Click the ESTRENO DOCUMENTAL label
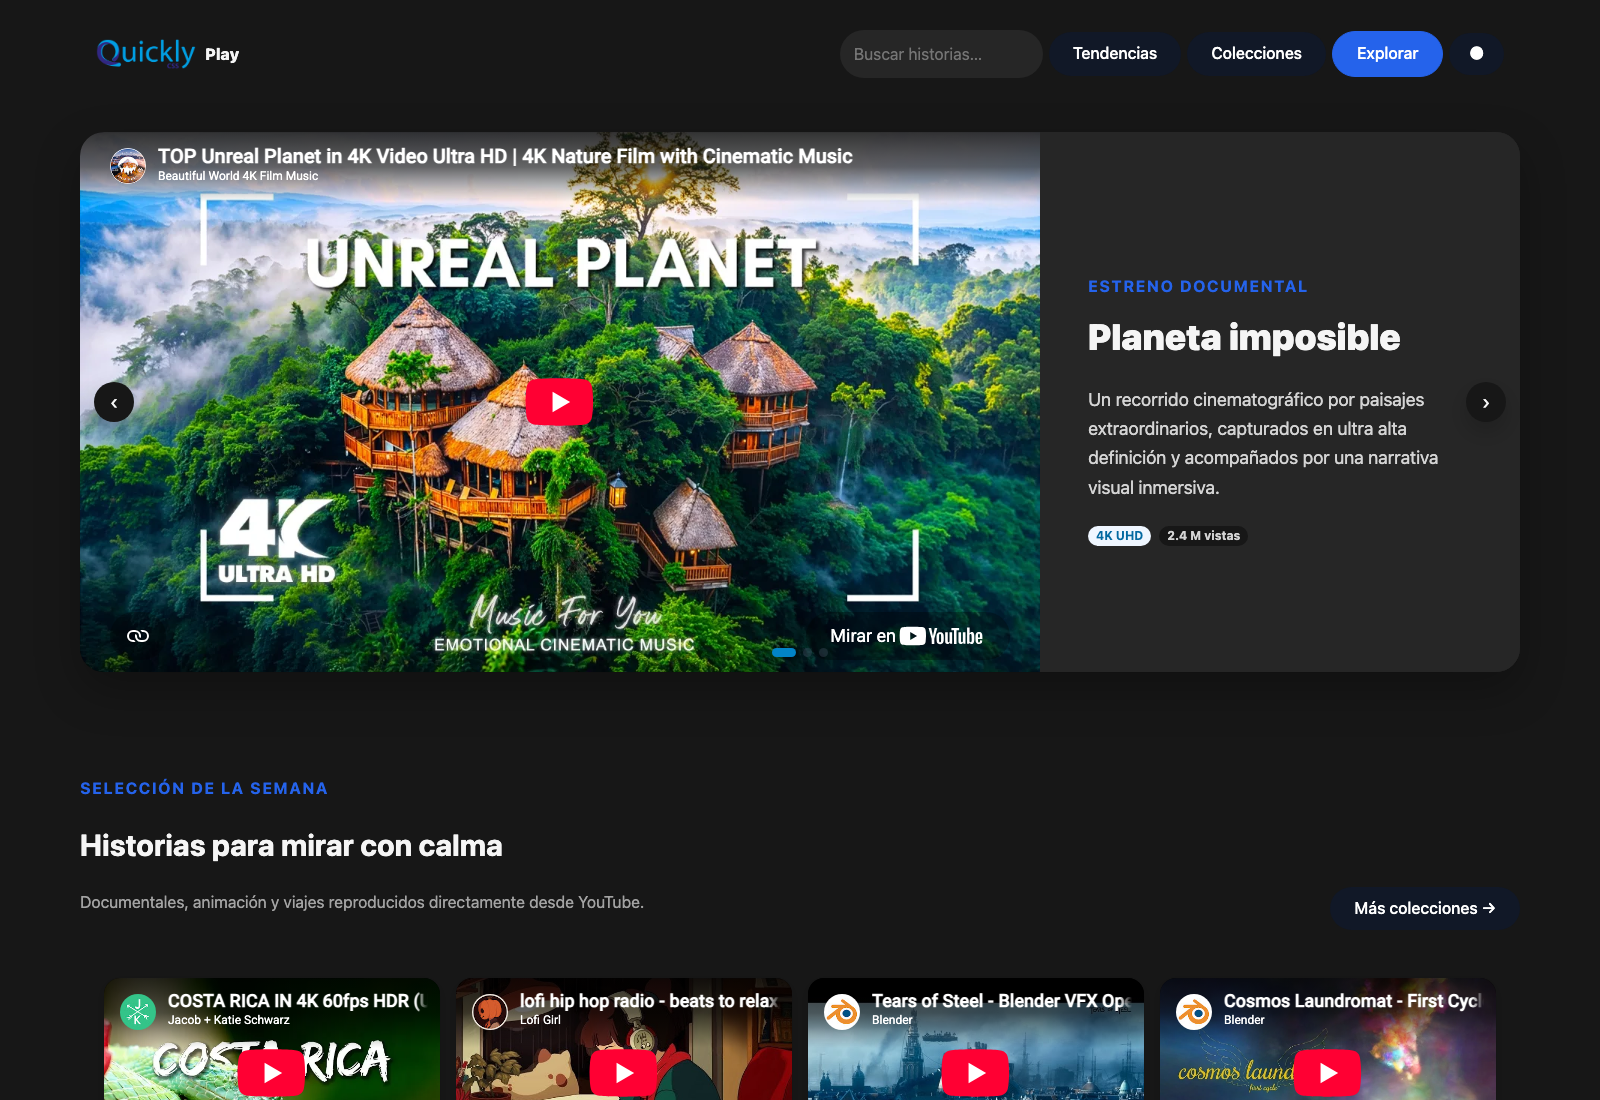The image size is (1600, 1100). coord(1198,286)
